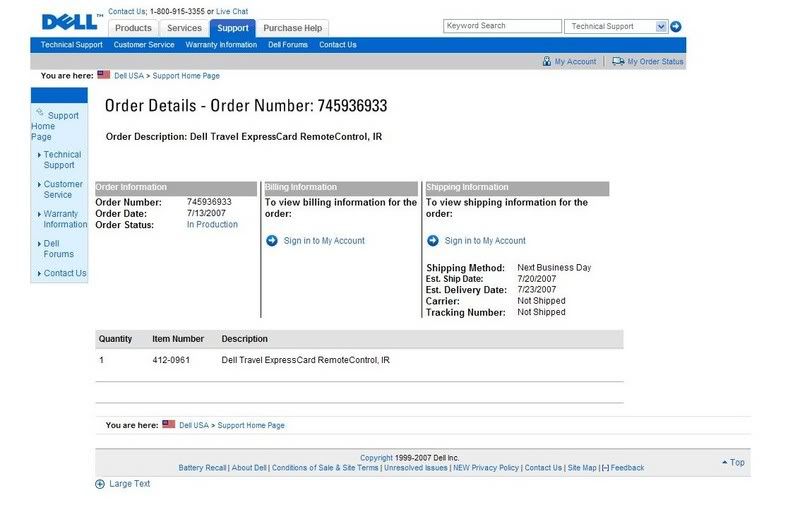This screenshot has width=800, height=517.
Task: Open the NEW Privacy Policy link
Action: pos(486,467)
